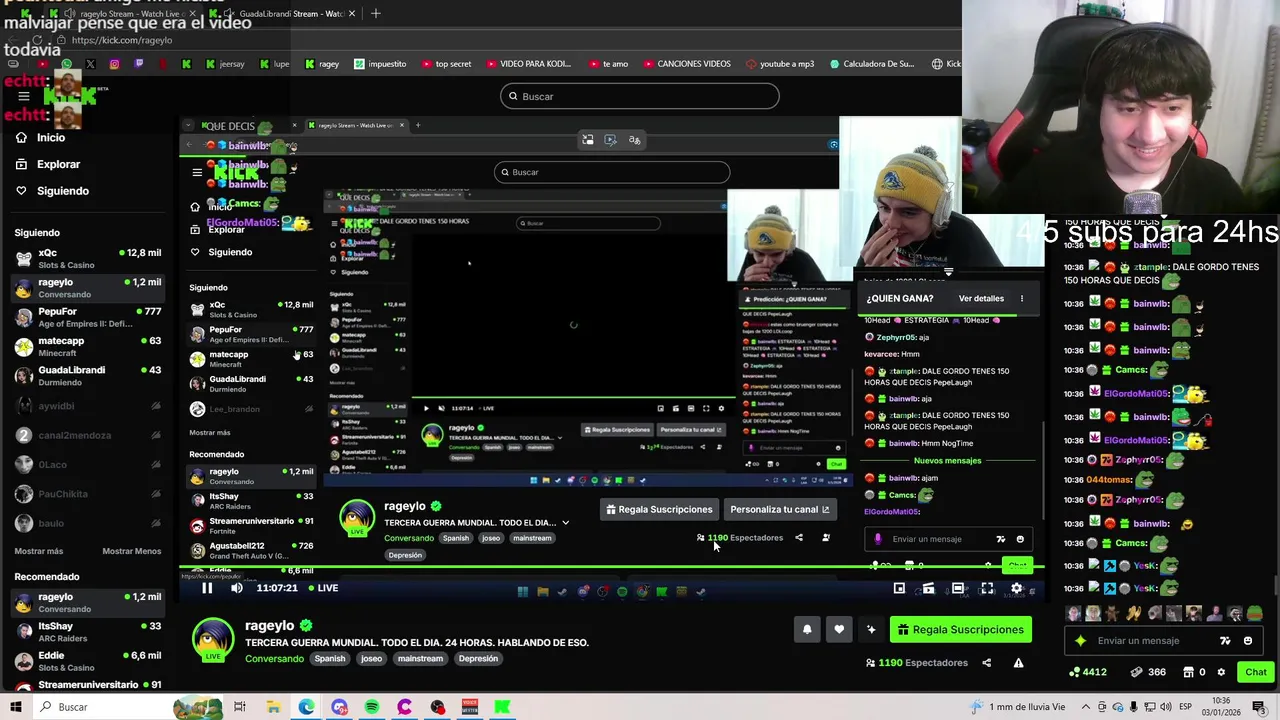
Task: Select the Depresión tag
Action: coord(478,659)
